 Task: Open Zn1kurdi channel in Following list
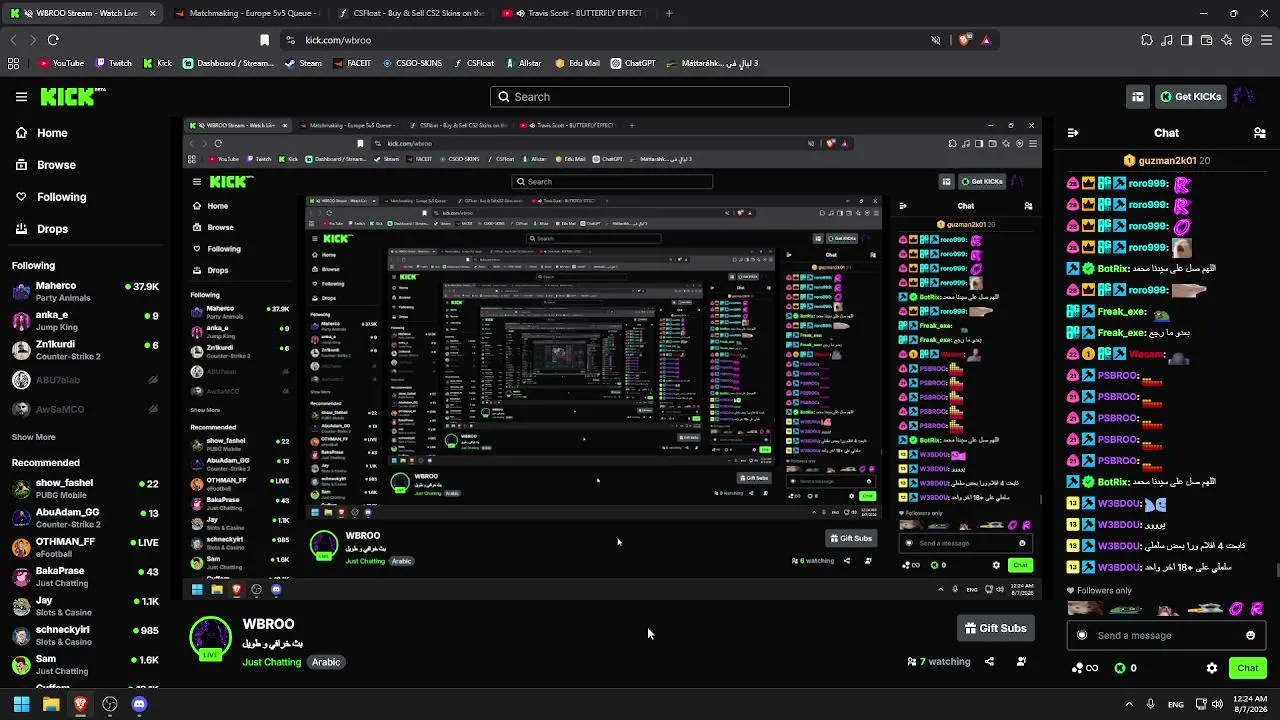[86, 350]
